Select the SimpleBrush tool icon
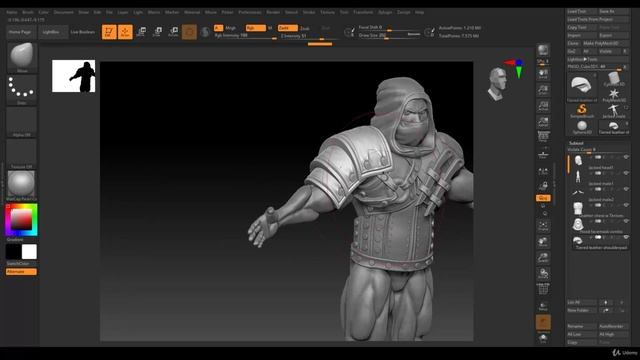Viewport: 640px width, 360px height. point(582,111)
